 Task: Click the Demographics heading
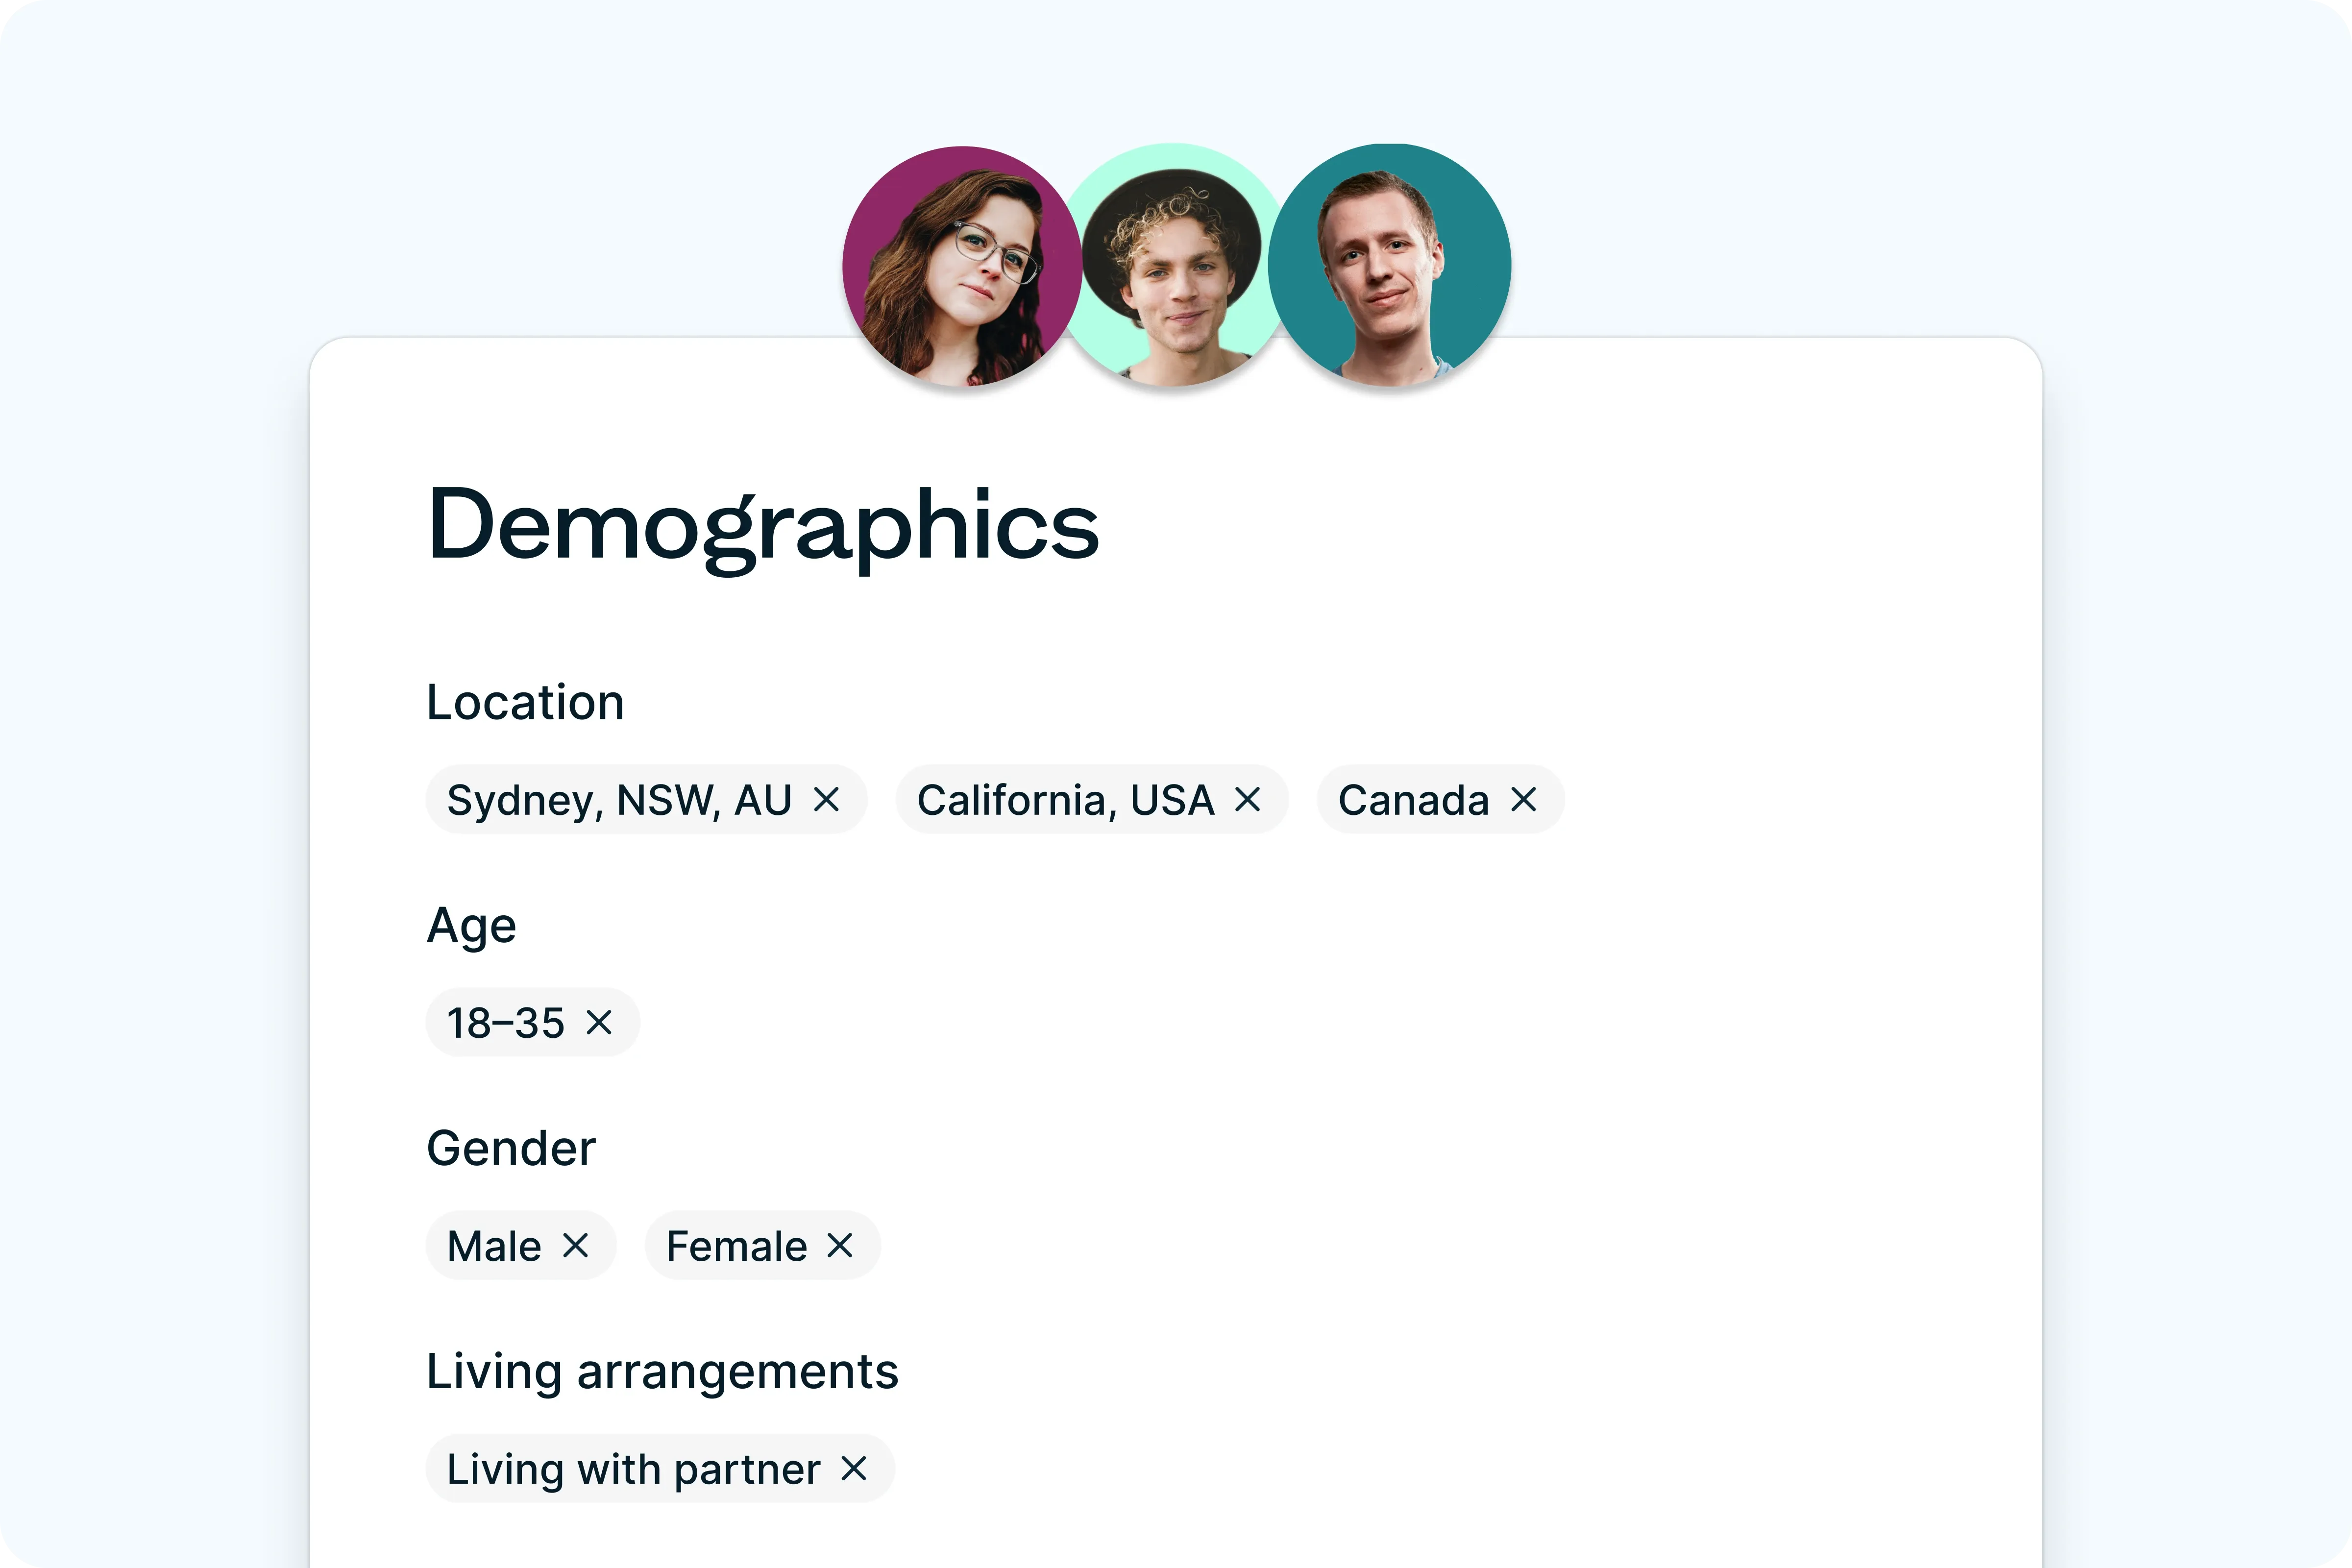pos(763,525)
